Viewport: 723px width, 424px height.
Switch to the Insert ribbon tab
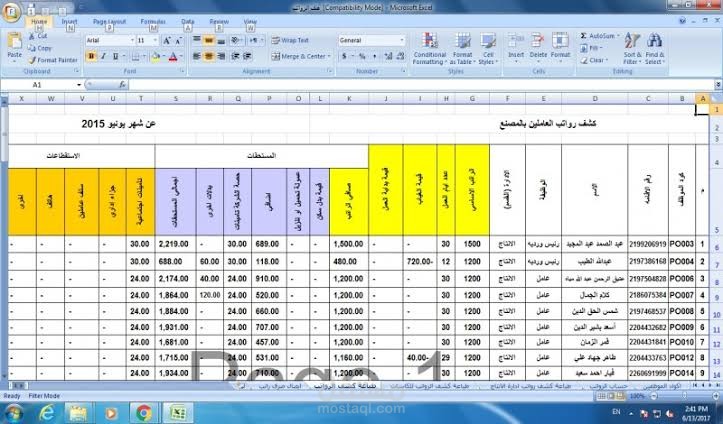(x=69, y=22)
